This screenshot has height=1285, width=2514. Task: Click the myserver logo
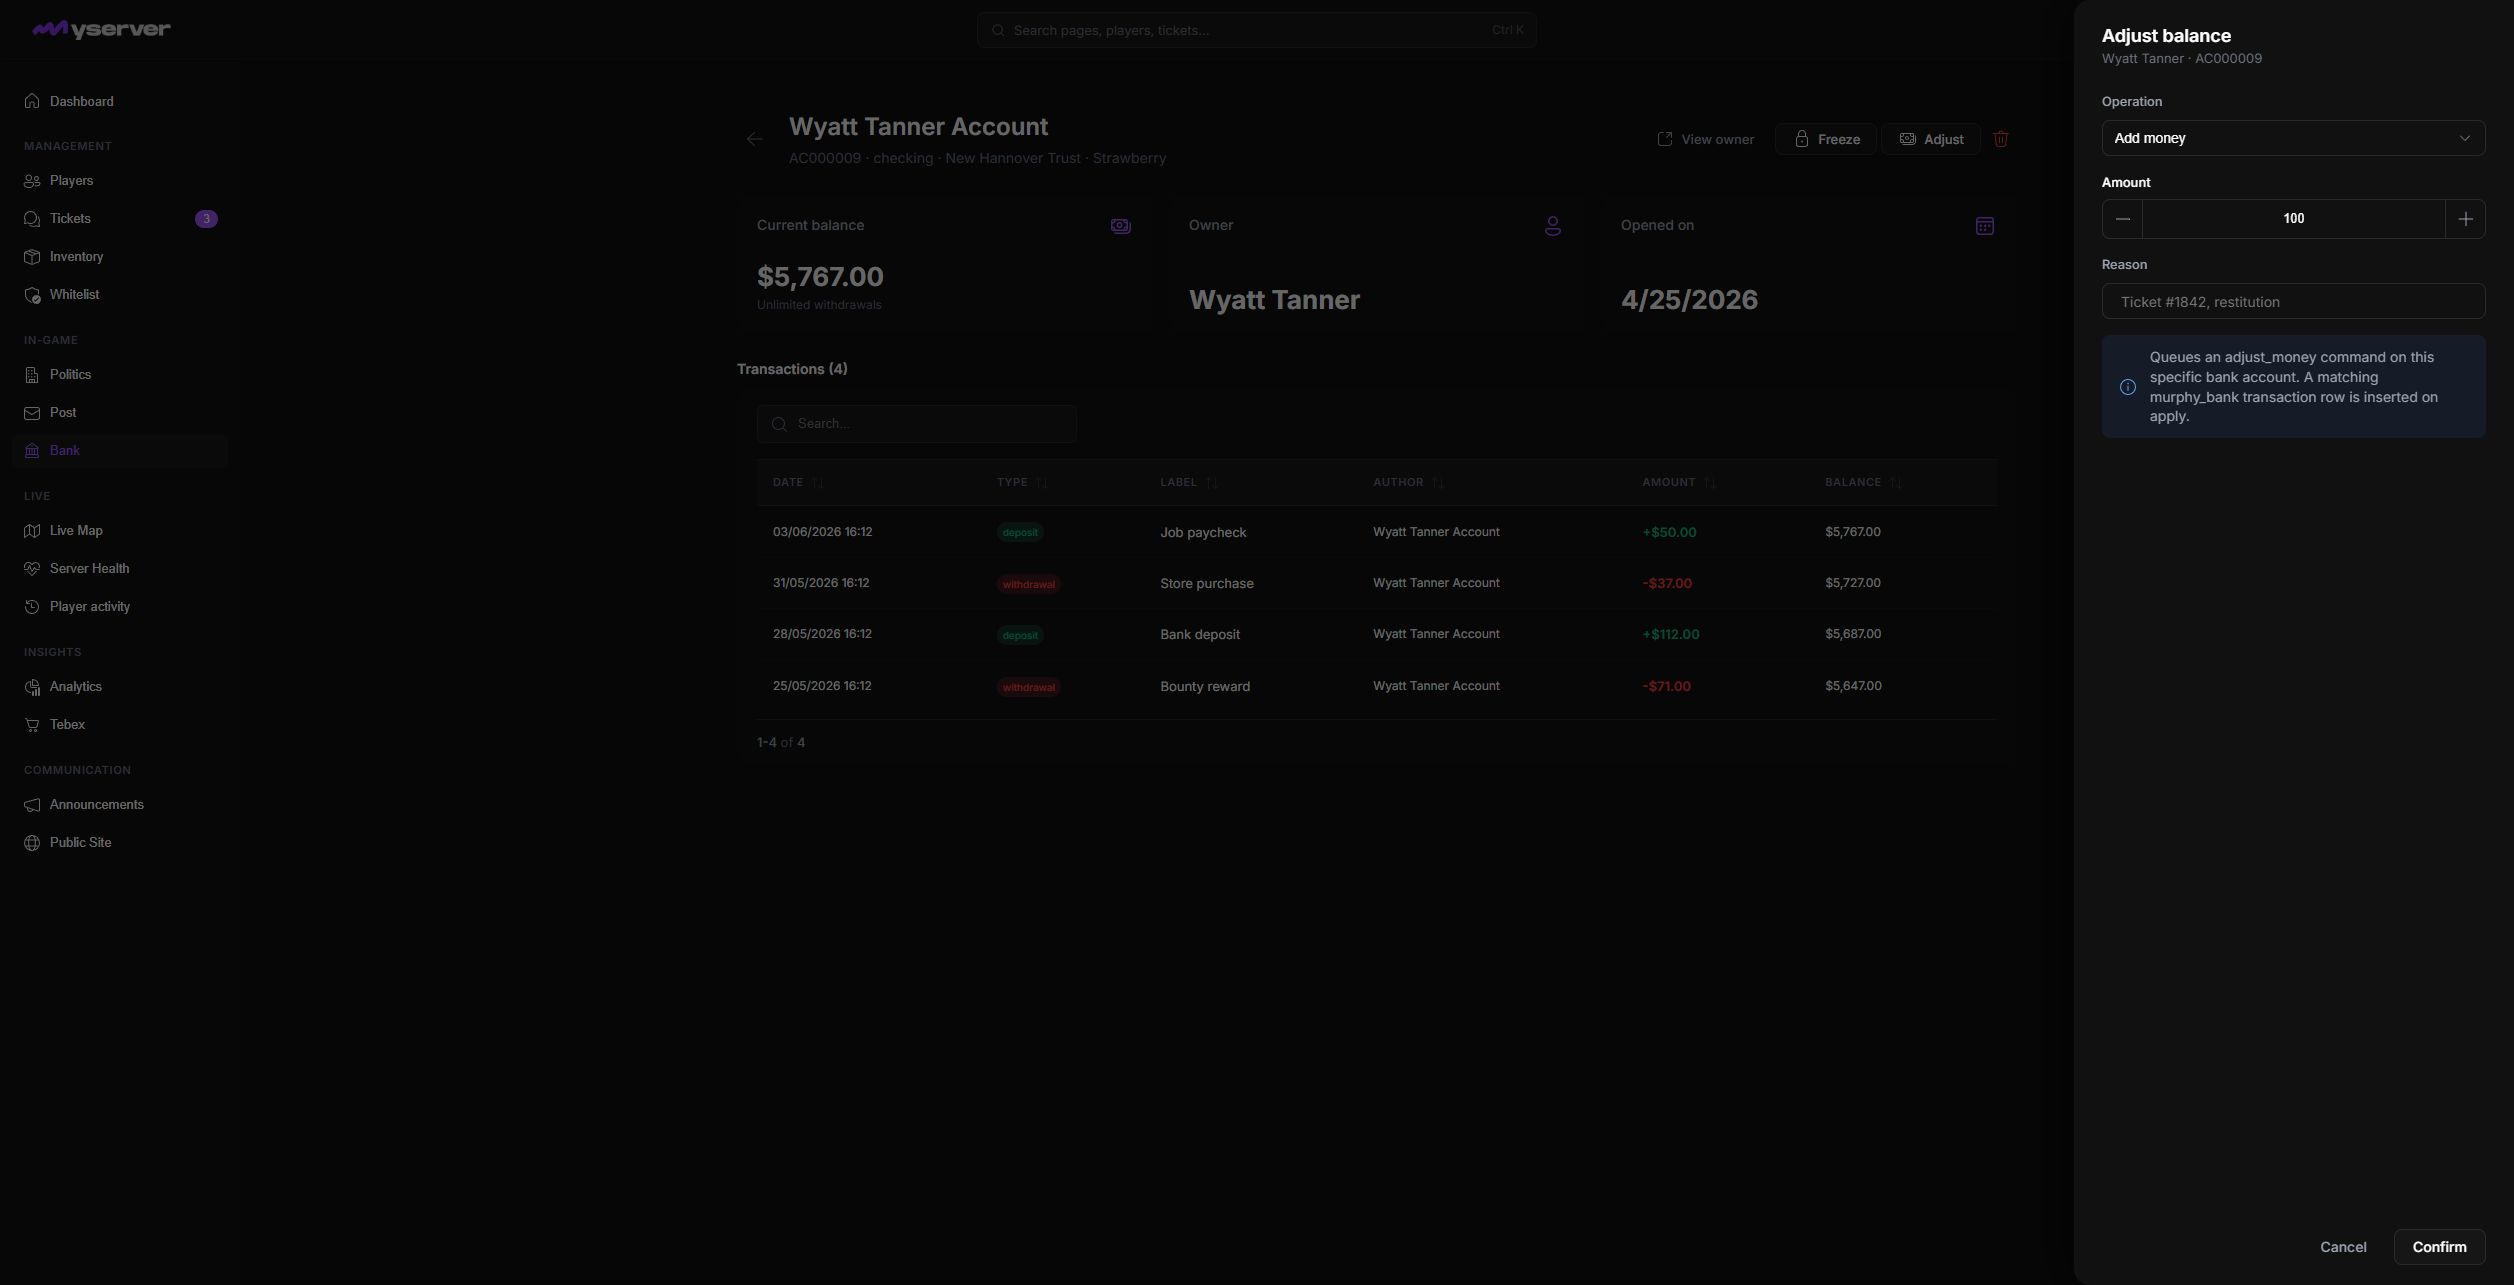pos(101,29)
